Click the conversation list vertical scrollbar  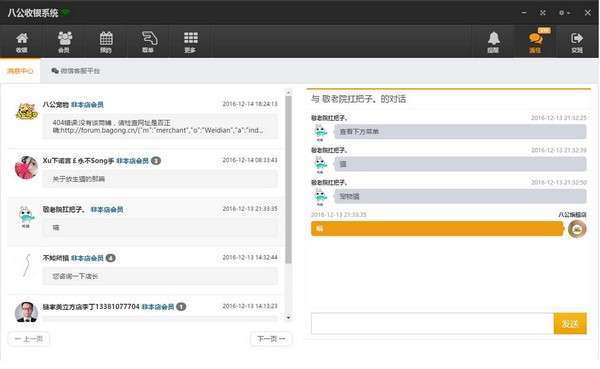(289, 180)
